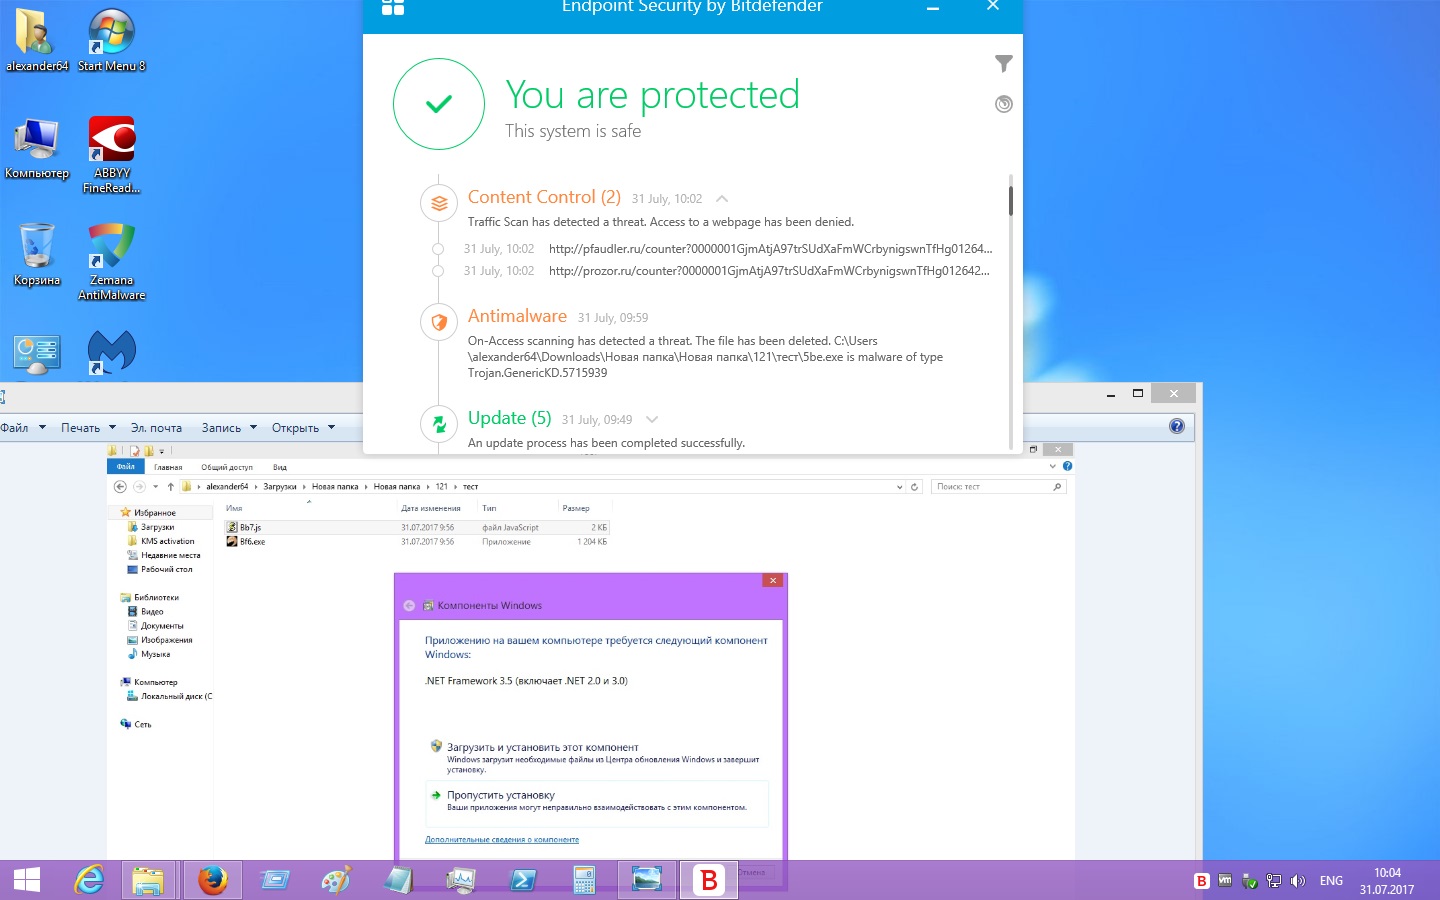The height and width of the screenshot is (900, 1440).
Task: Click the blue help icon in viewer
Action: point(1177,427)
